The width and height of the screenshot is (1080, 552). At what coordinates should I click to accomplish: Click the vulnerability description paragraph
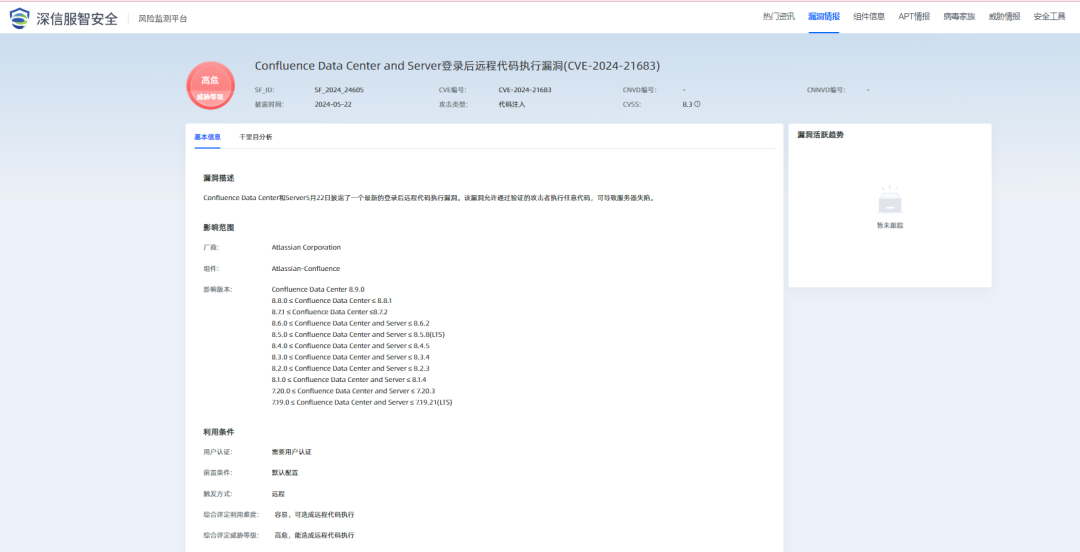[428, 198]
